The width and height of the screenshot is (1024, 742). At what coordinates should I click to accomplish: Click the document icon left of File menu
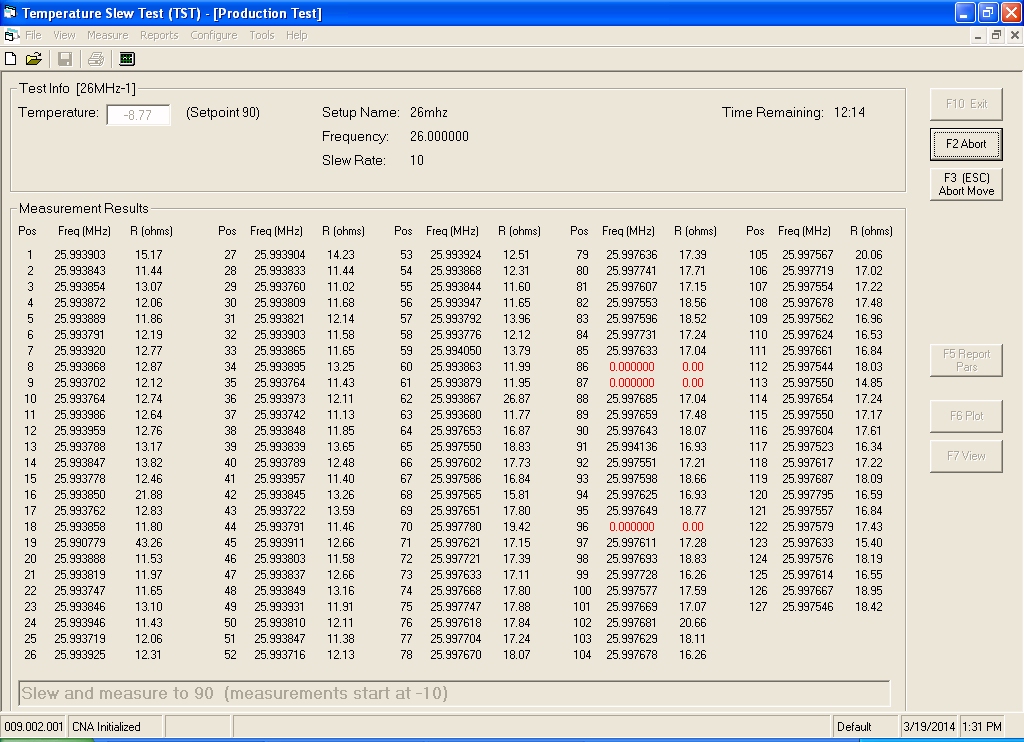(11, 35)
